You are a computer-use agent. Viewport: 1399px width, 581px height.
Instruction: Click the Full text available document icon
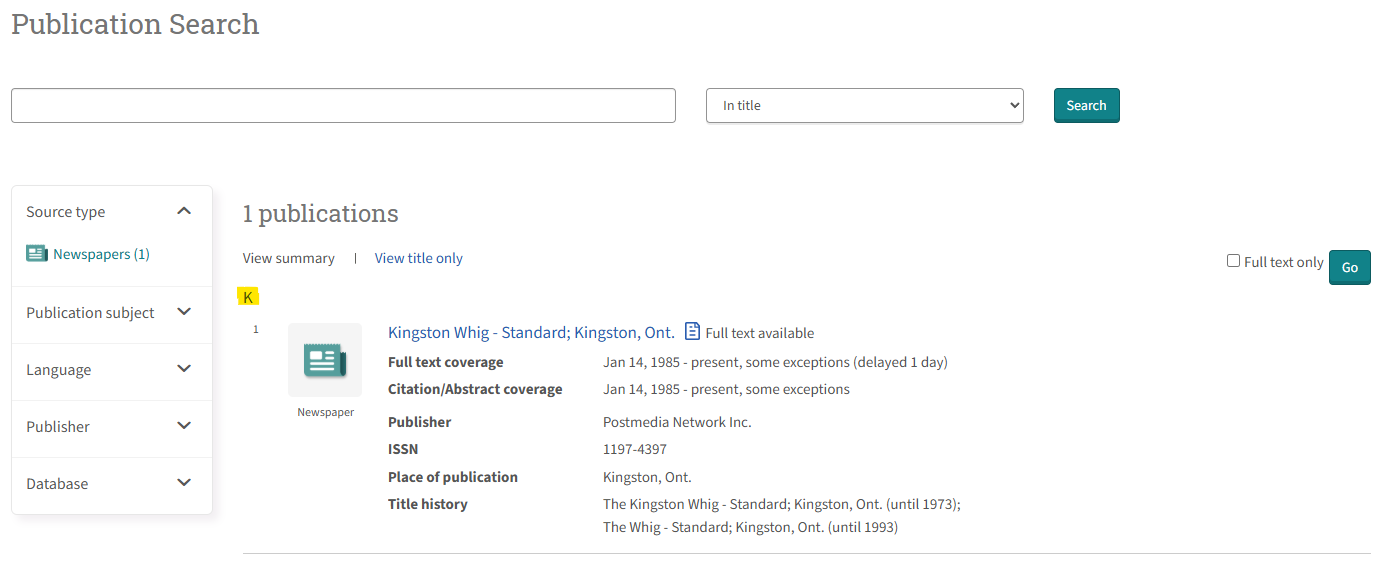pos(692,331)
